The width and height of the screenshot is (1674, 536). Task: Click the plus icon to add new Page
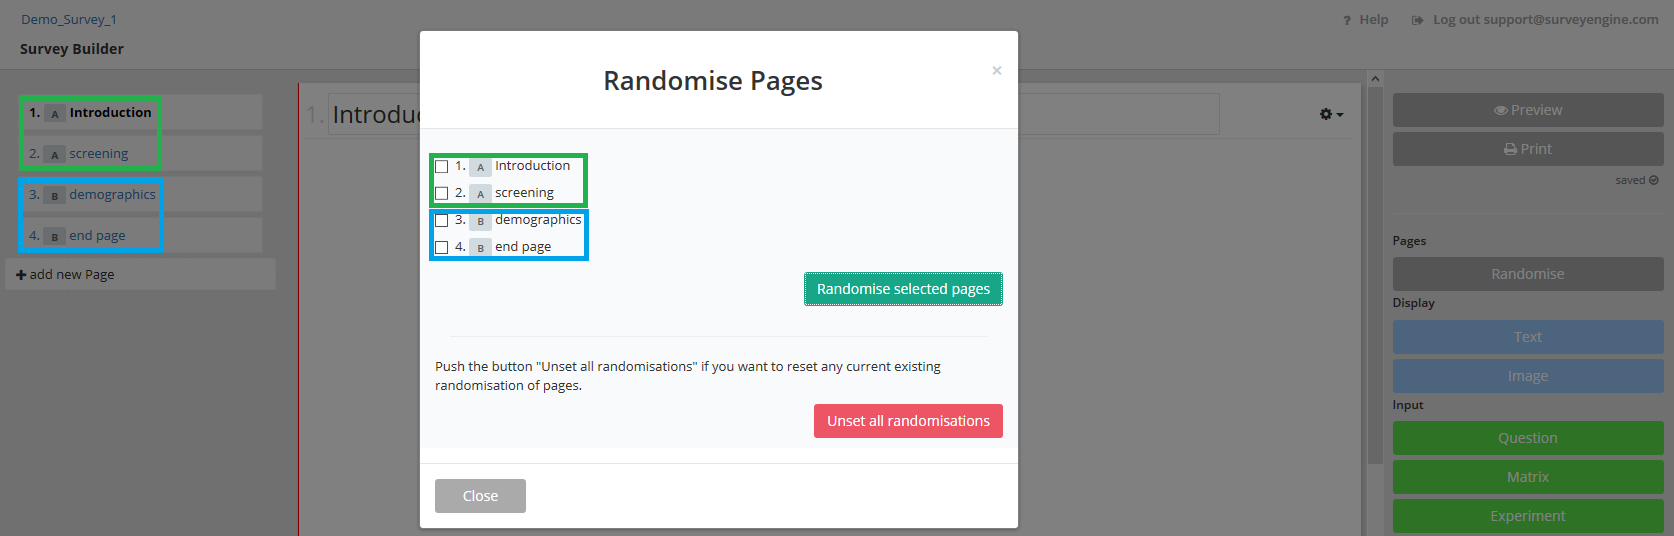pyautogui.click(x=21, y=275)
